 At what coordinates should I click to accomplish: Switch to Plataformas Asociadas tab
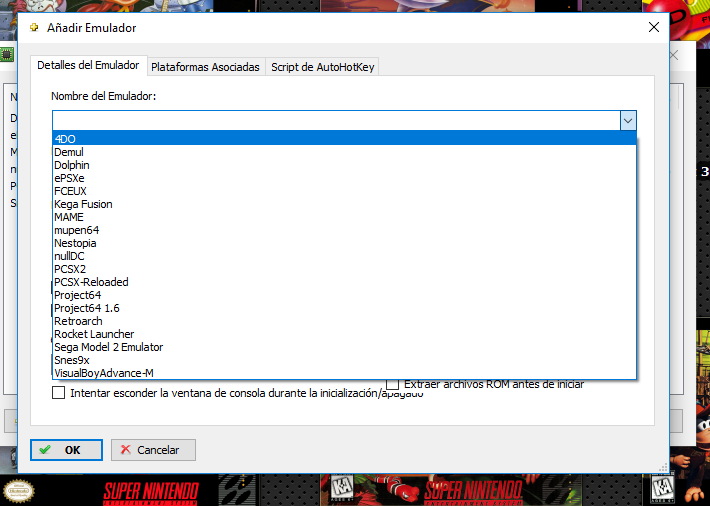[205, 67]
